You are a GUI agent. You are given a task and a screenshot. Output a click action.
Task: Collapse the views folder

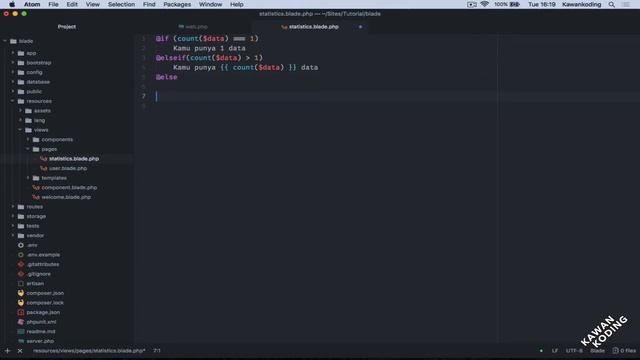click(x=20, y=130)
